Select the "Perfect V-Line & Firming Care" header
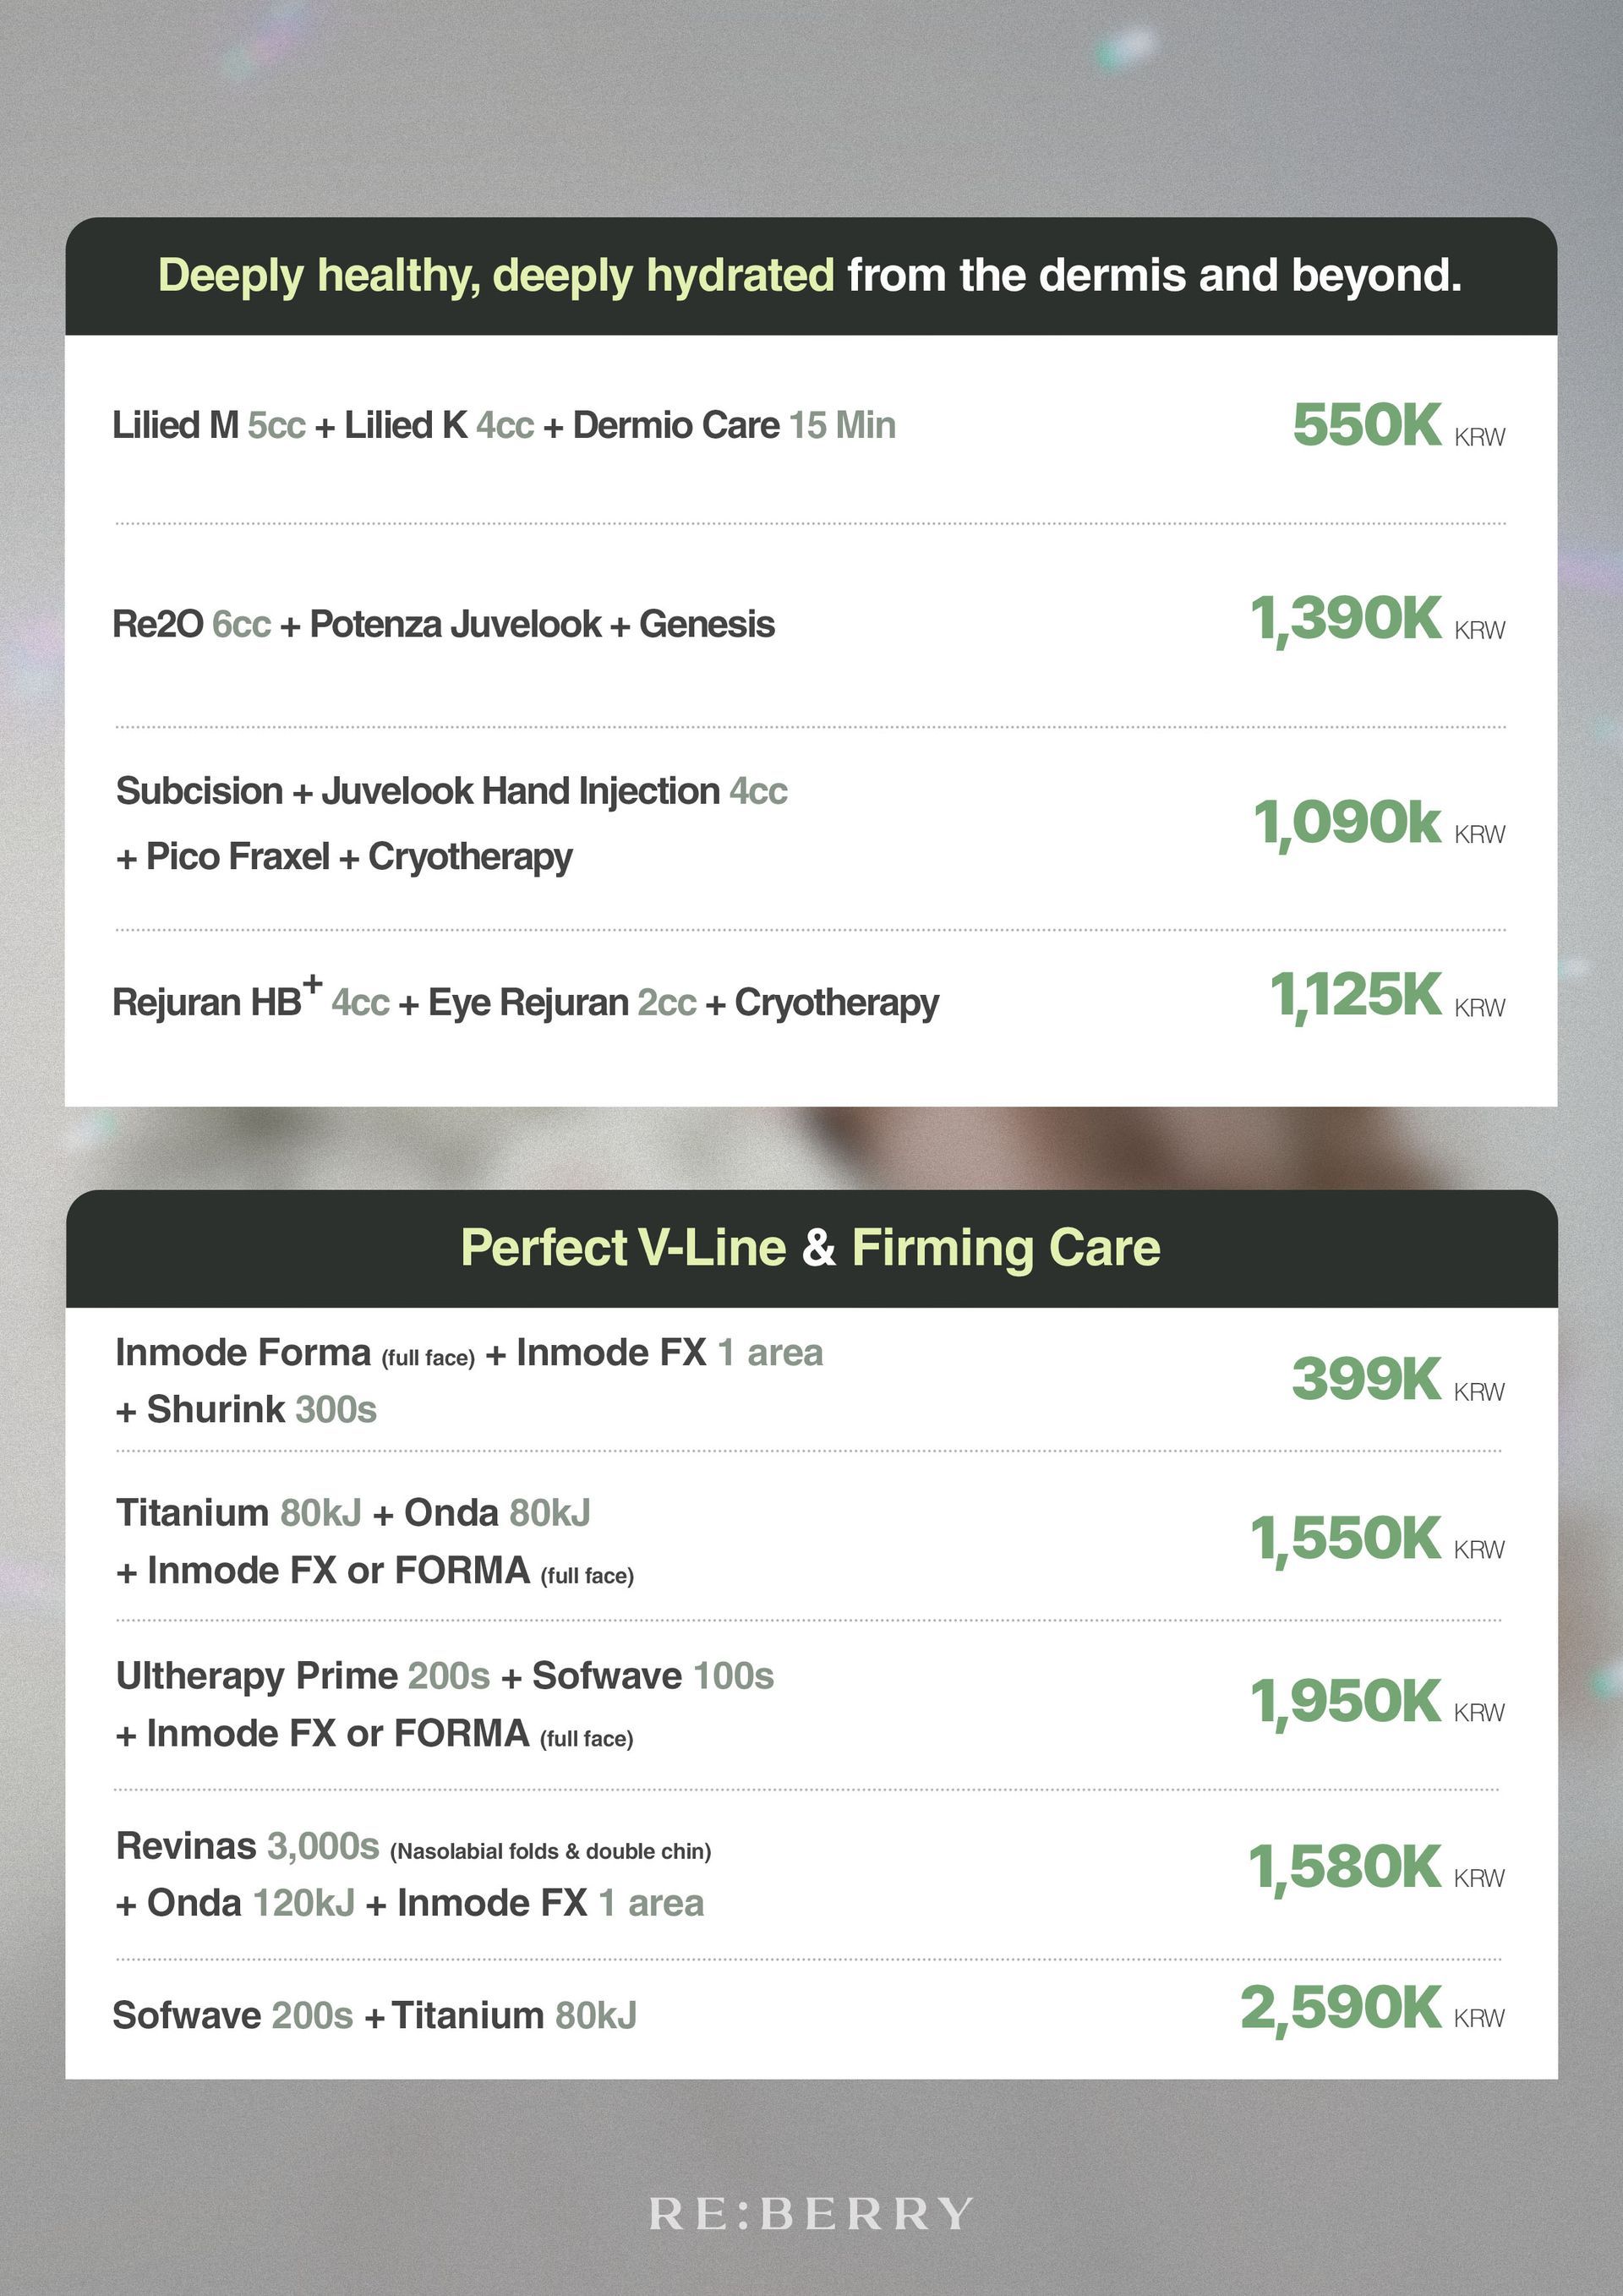The height and width of the screenshot is (2296, 1623). tap(810, 1248)
